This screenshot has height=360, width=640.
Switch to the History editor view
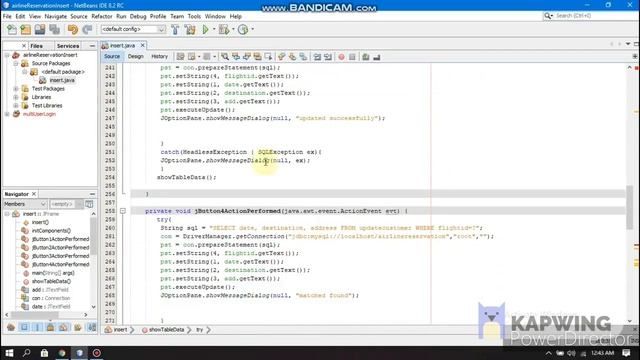(x=160, y=56)
